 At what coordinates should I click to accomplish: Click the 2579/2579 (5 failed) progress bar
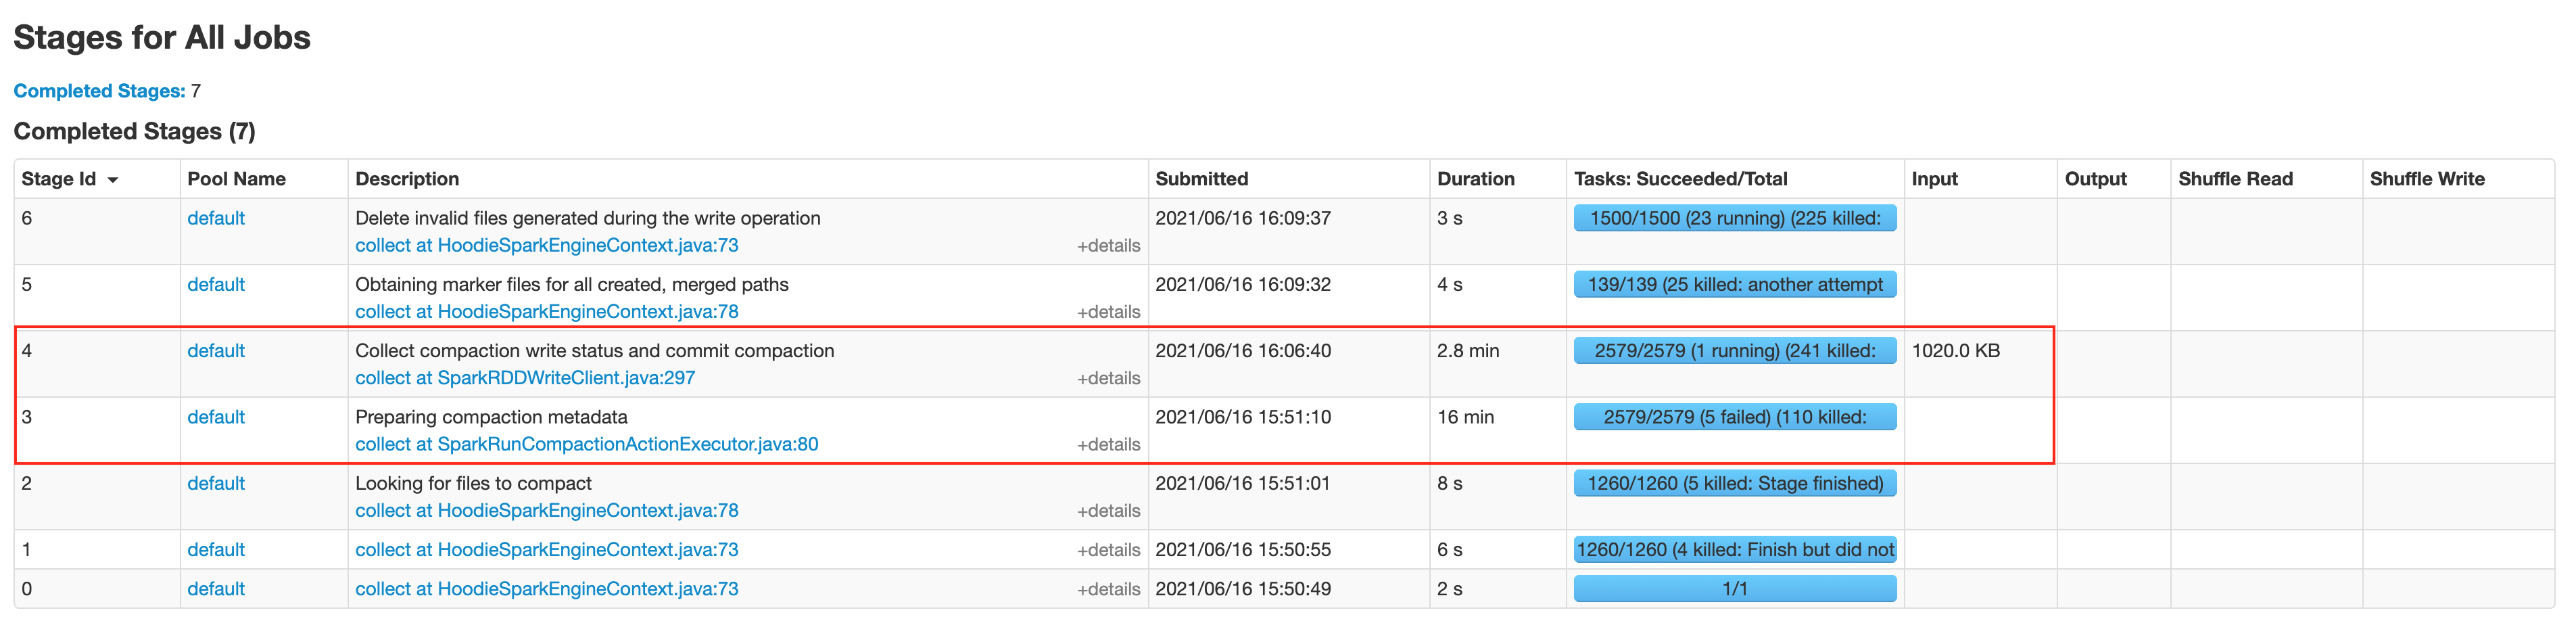point(1735,417)
